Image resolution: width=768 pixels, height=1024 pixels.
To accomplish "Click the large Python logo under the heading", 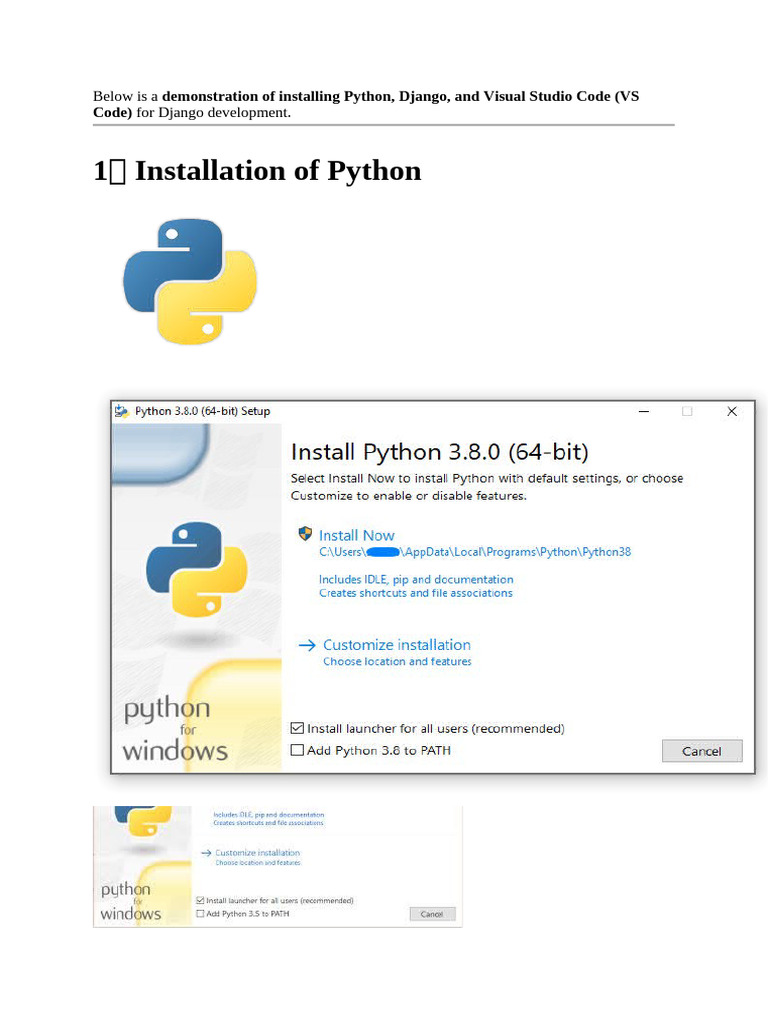I will pos(190,281).
